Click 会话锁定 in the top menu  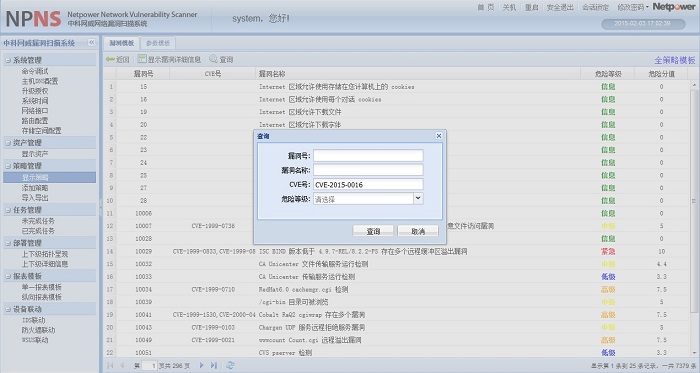(596, 7)
